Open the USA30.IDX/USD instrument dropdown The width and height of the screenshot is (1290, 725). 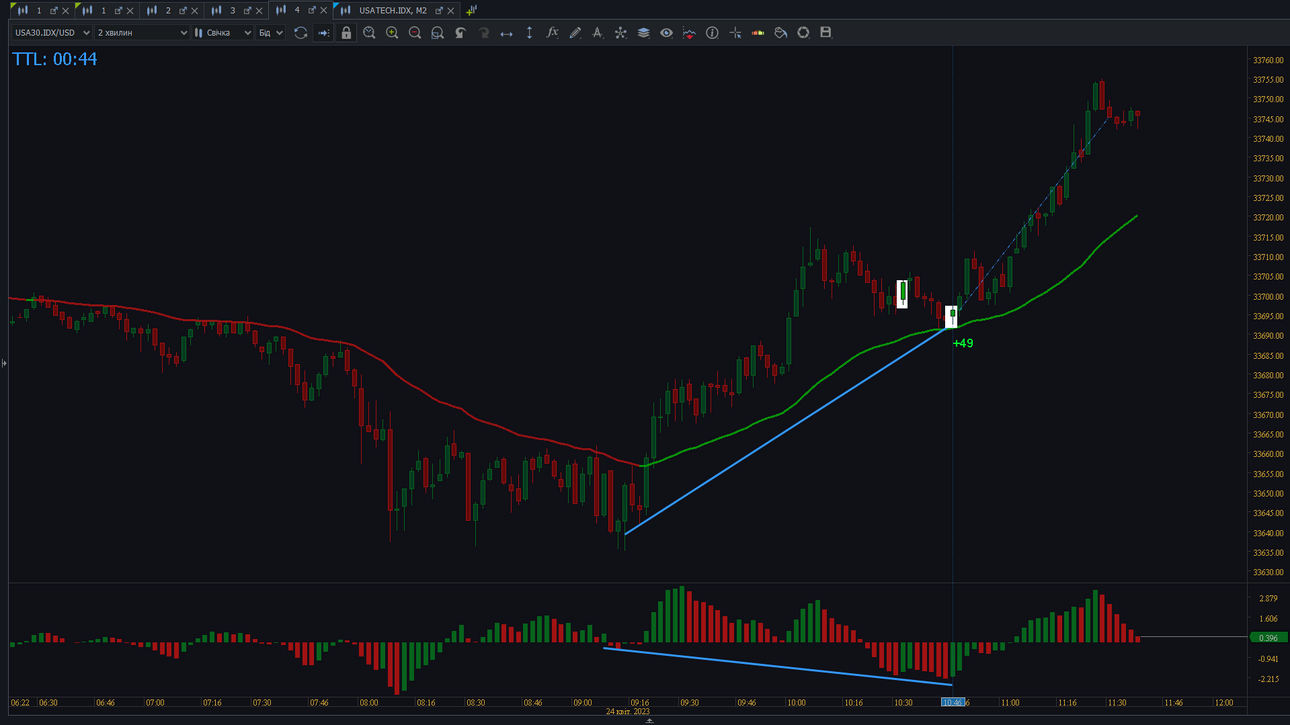click(x=52, y=33)
